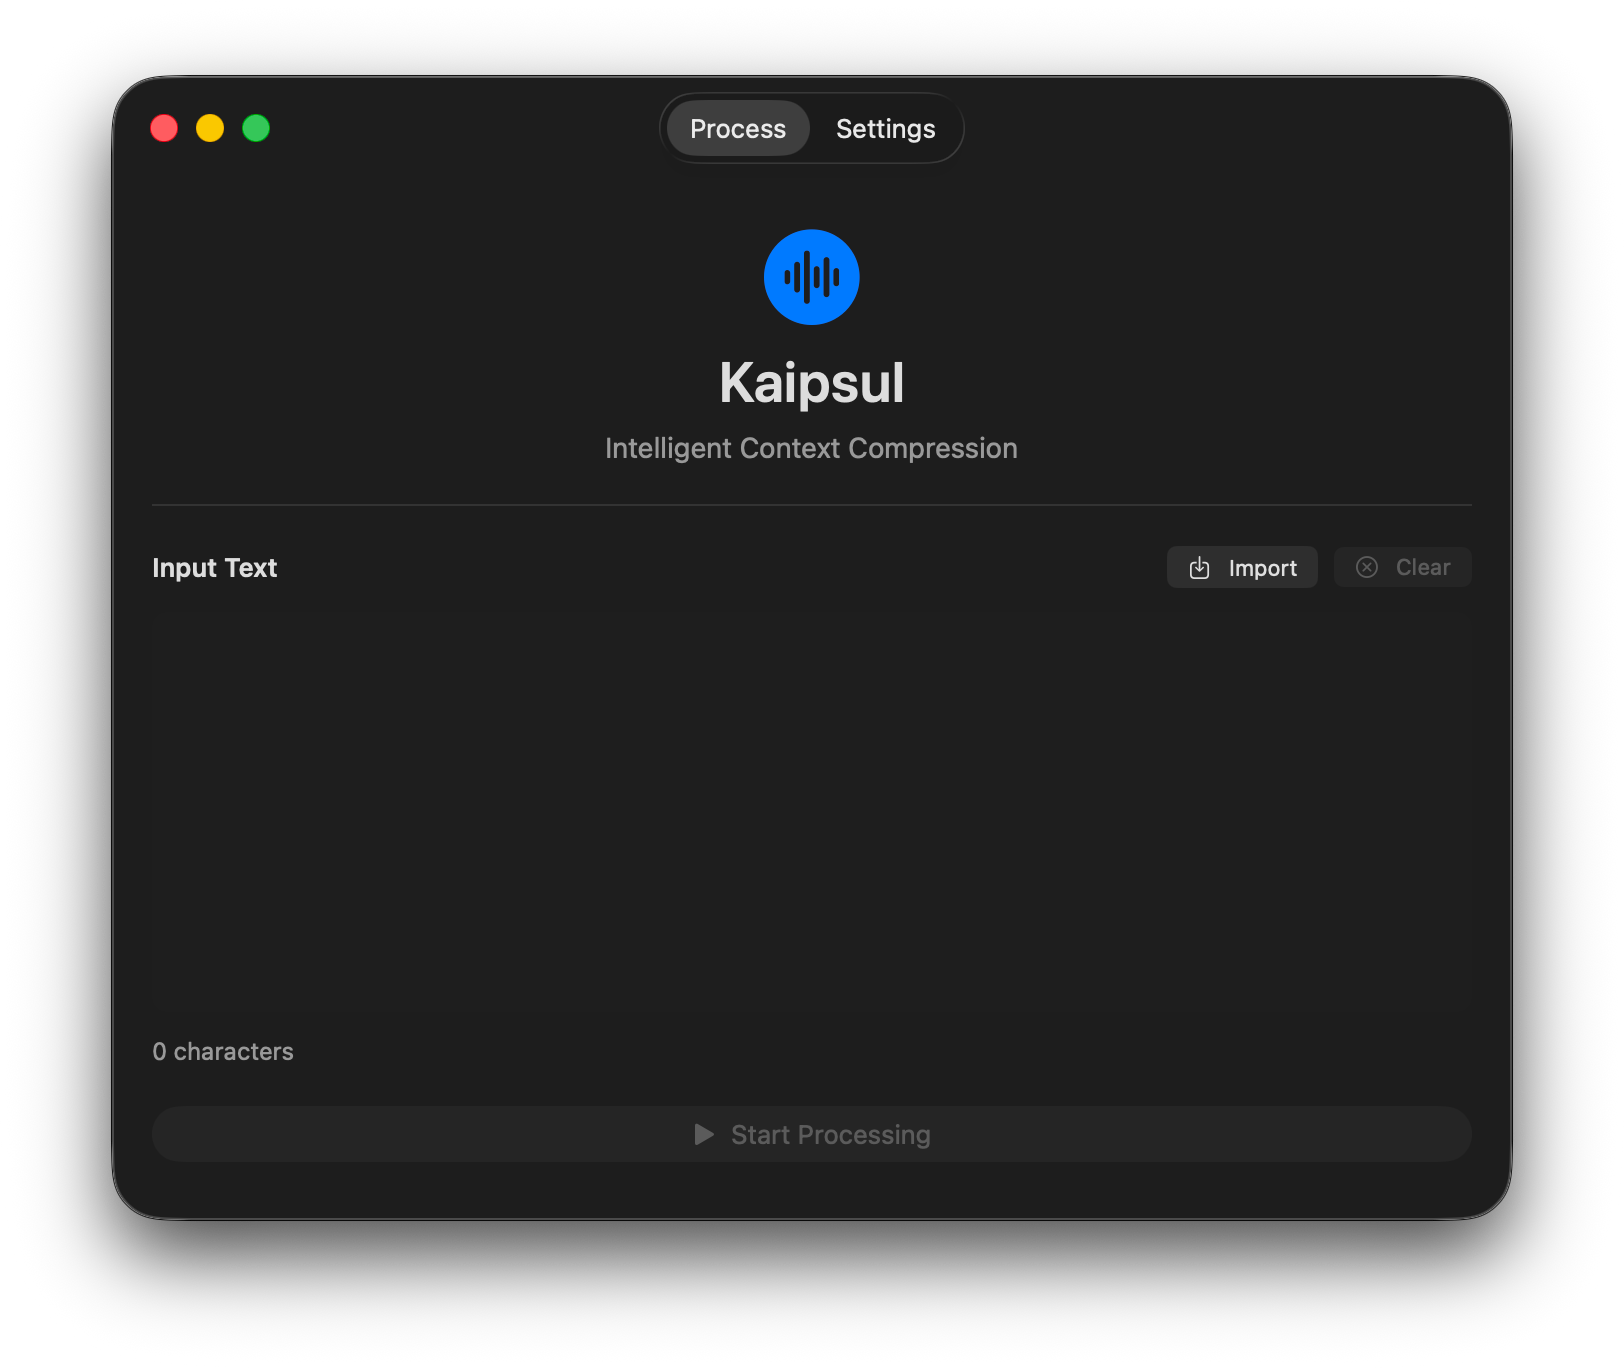Screen dimensions: 1624x1368
Task: Click the Start Processing button
Action: pos(811,1135)
